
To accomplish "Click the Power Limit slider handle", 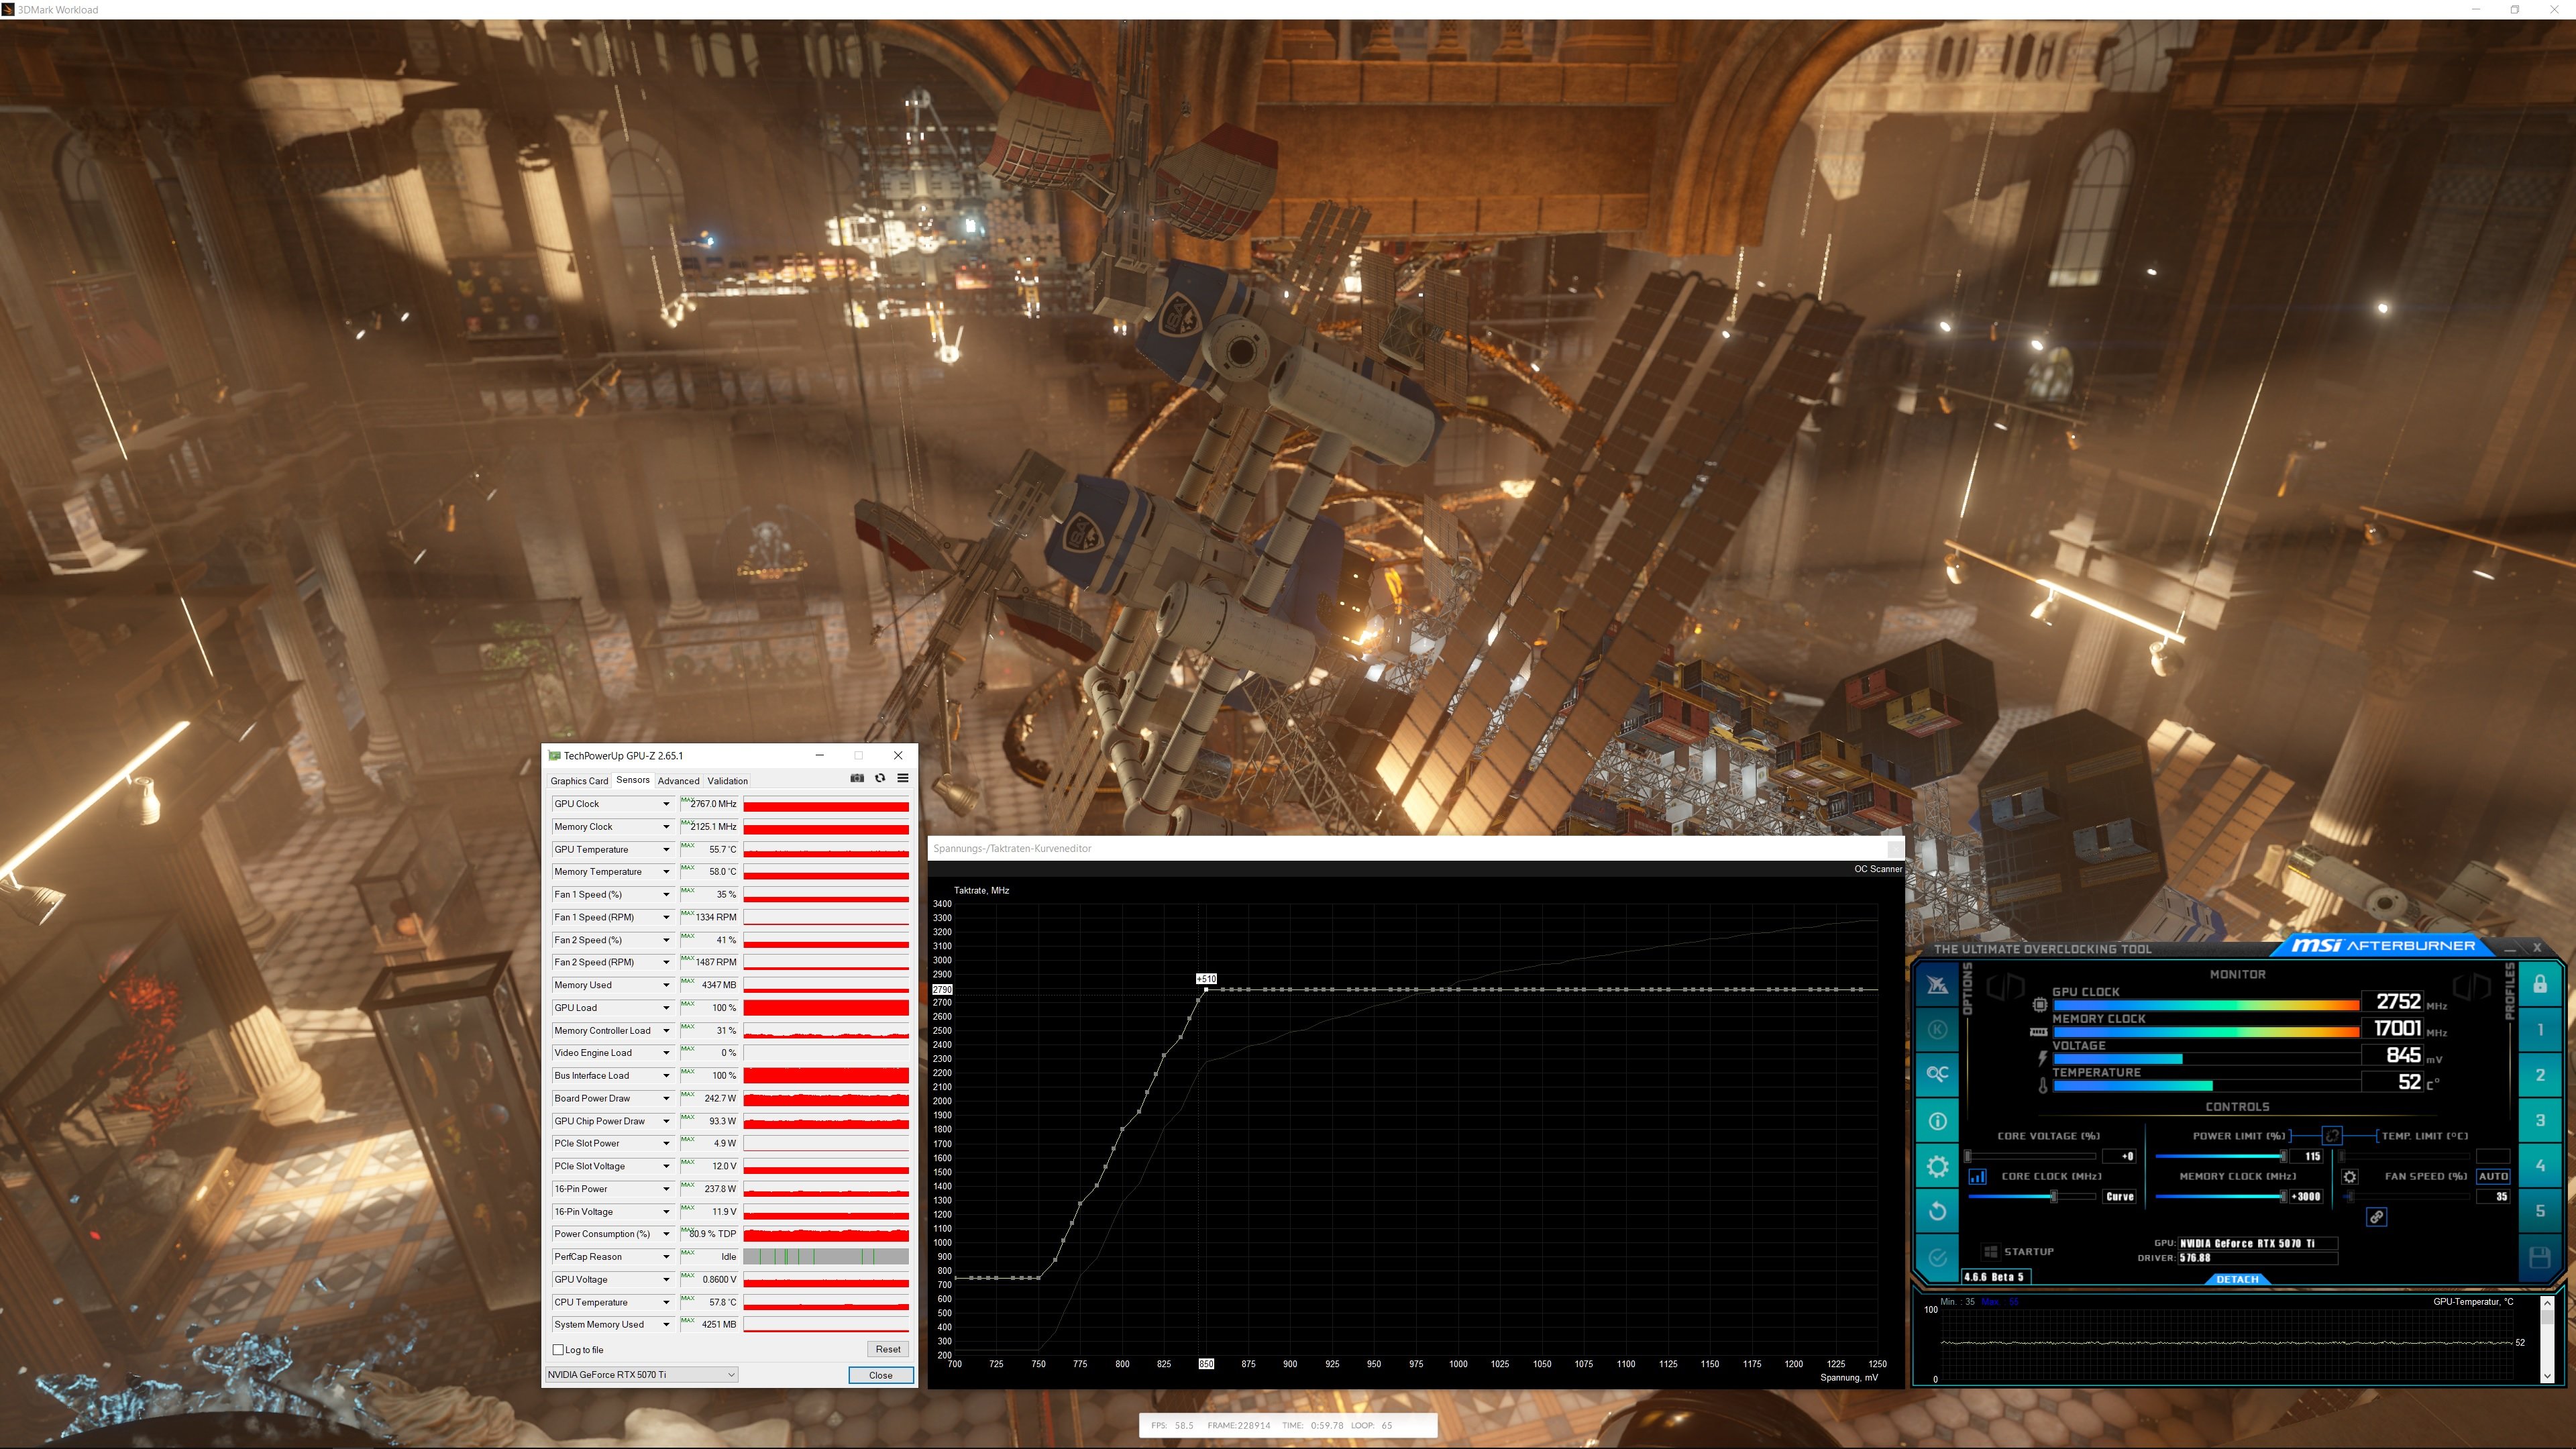I will tap(2283, 1156).
